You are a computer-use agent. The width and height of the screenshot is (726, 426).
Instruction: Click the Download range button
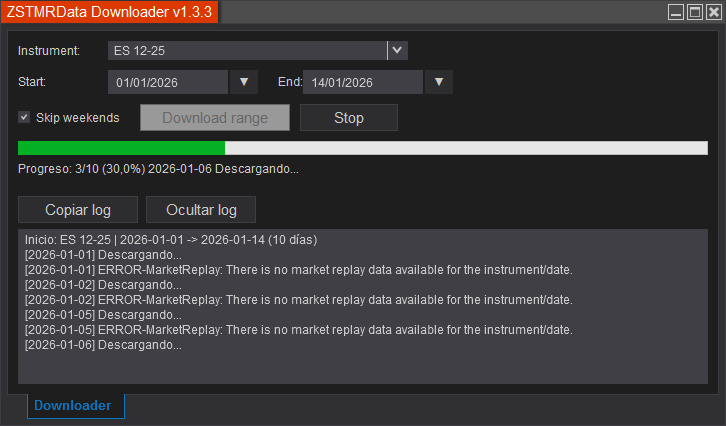215,118
